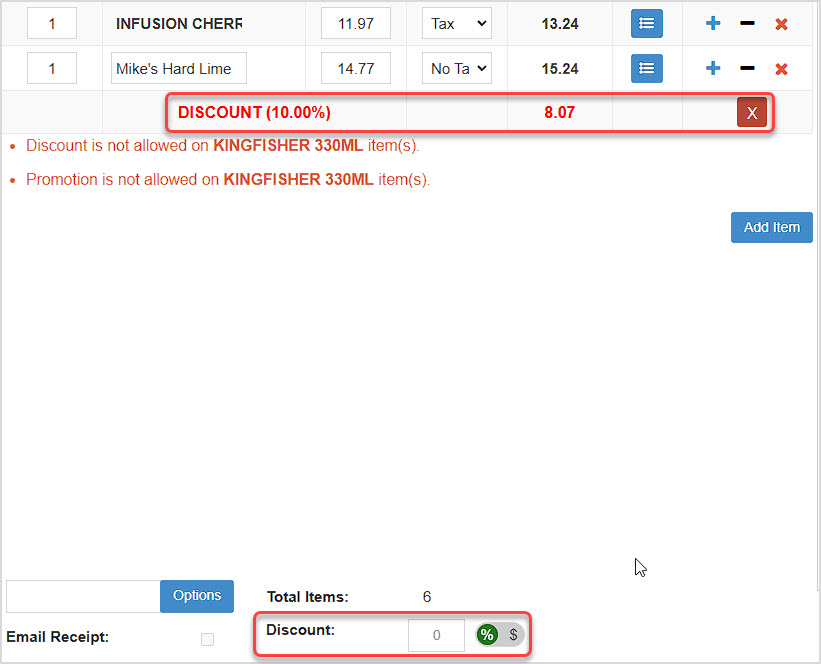This screenshot has height=664, width=821.
Task: Increase INFUSION CHERRY quantity with the plus icon
Action: [x=712, y=23]
